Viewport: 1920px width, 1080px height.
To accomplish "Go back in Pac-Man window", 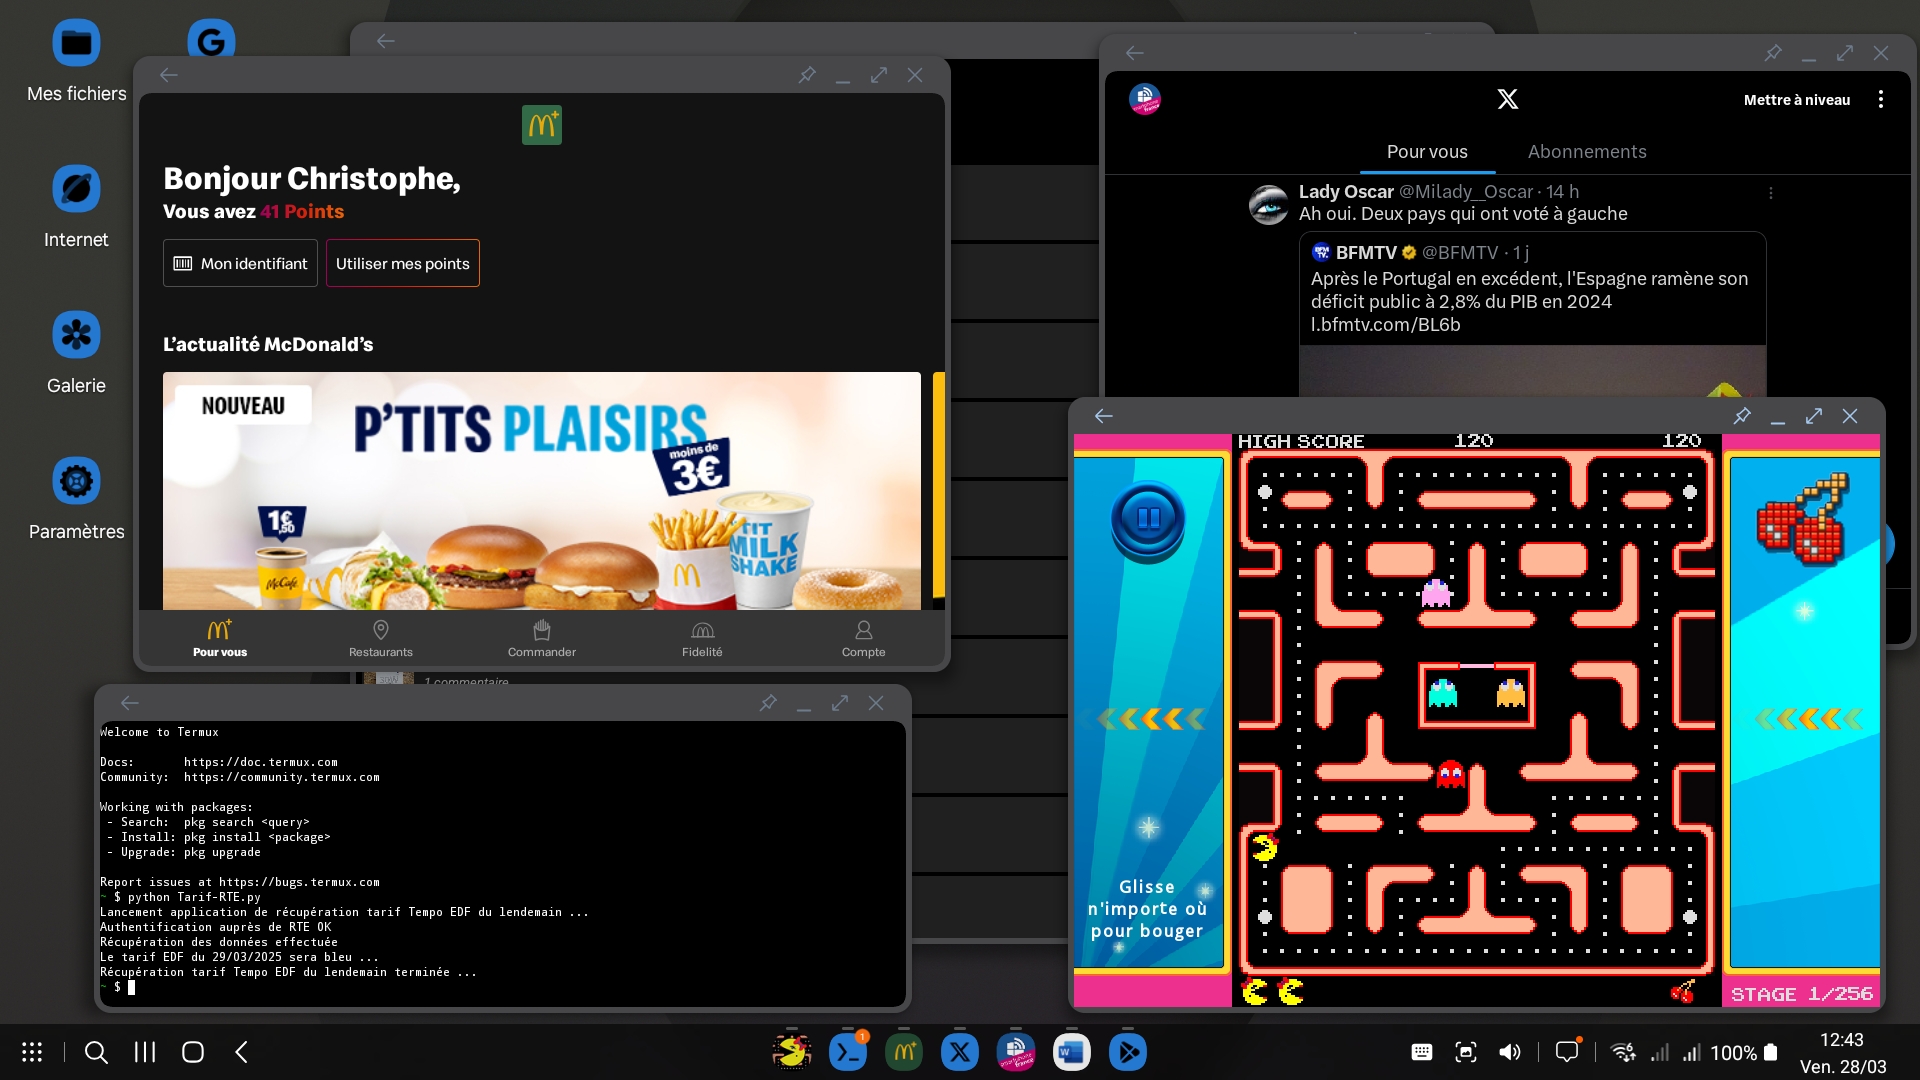I will click(1104, 416).
